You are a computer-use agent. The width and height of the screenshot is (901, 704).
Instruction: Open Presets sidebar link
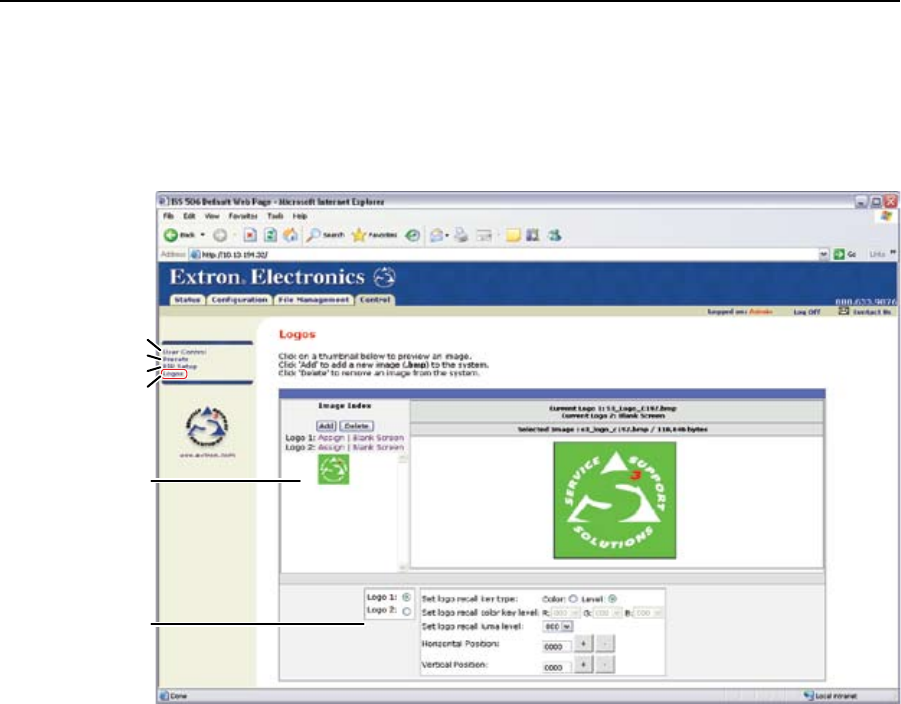coord(175,359)
